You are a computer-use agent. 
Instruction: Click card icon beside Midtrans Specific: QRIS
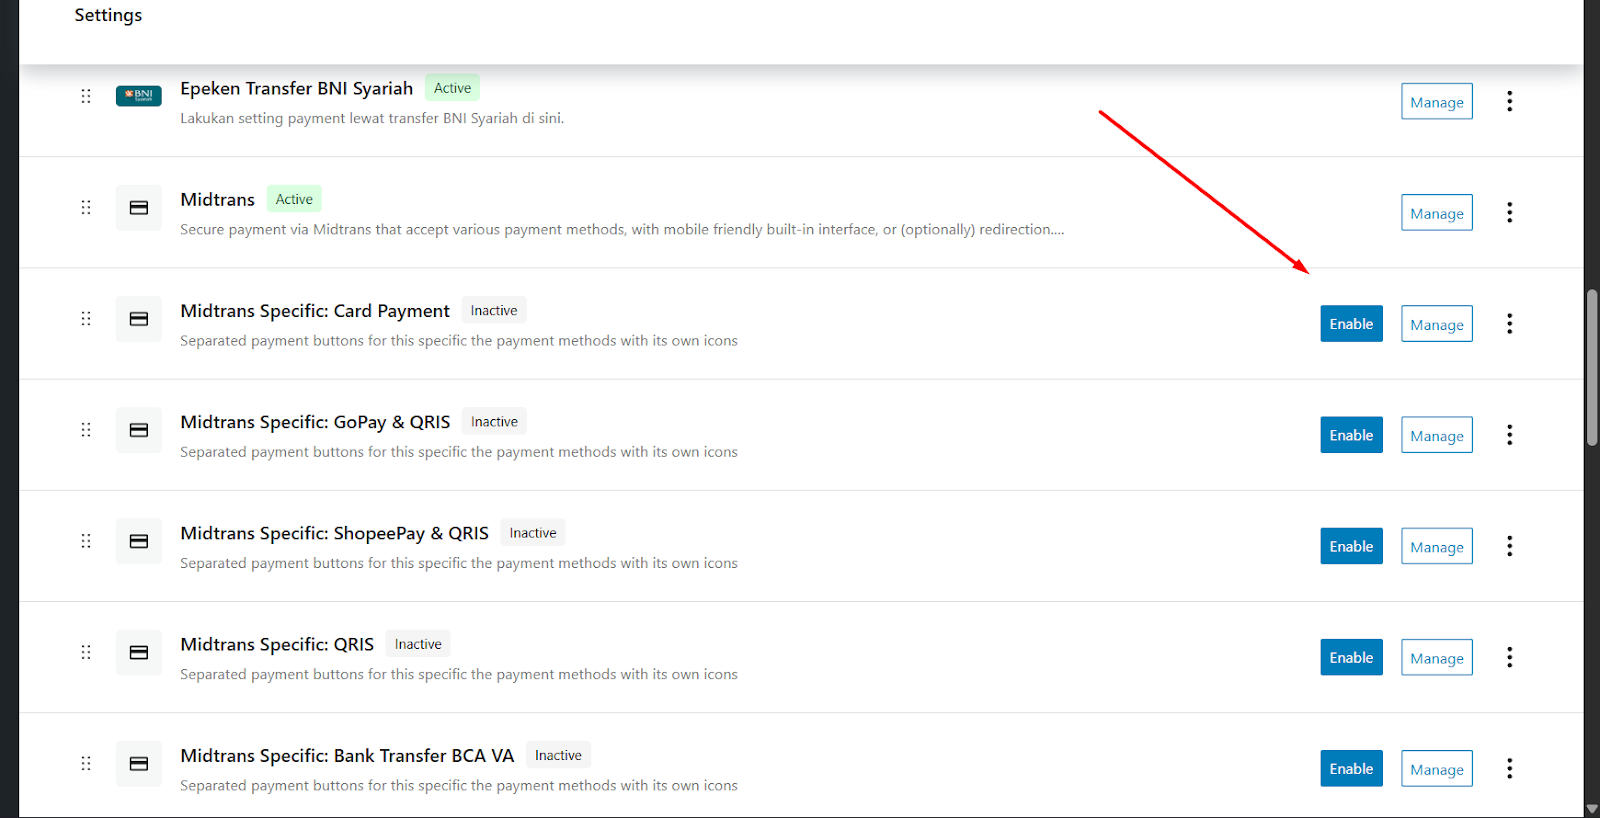[139, 652]
